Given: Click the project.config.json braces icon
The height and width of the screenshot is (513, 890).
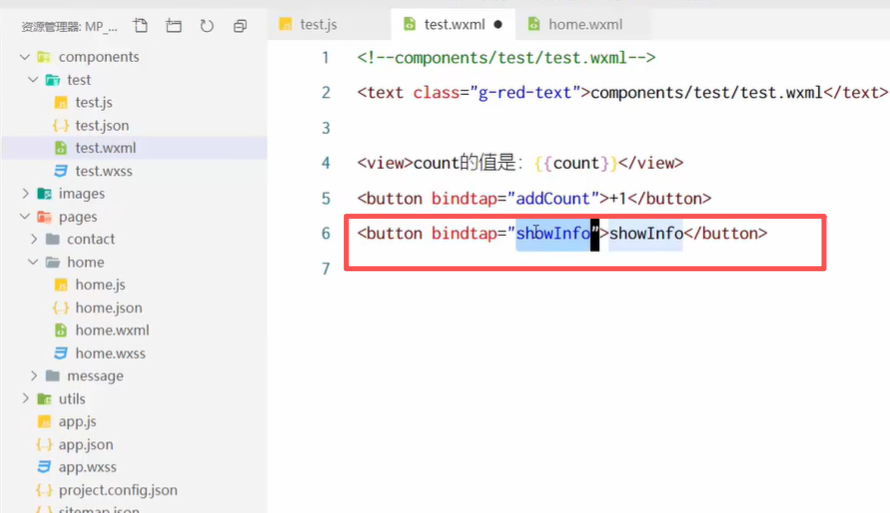Looking at the screenshot, I should [x=44, y=490].
